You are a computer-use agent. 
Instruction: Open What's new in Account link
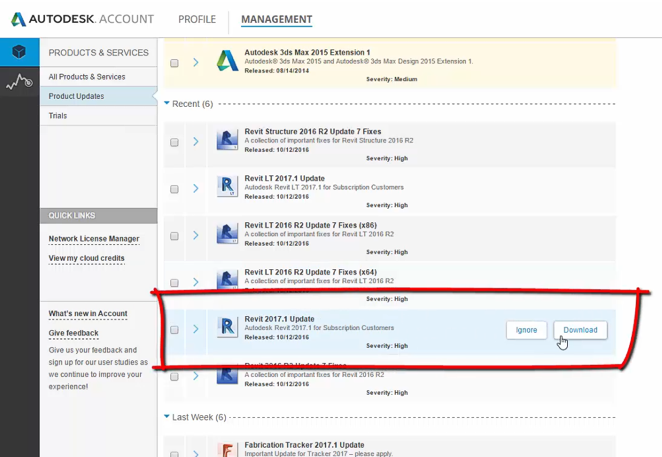pyautogui.click(x=88, y=314)
